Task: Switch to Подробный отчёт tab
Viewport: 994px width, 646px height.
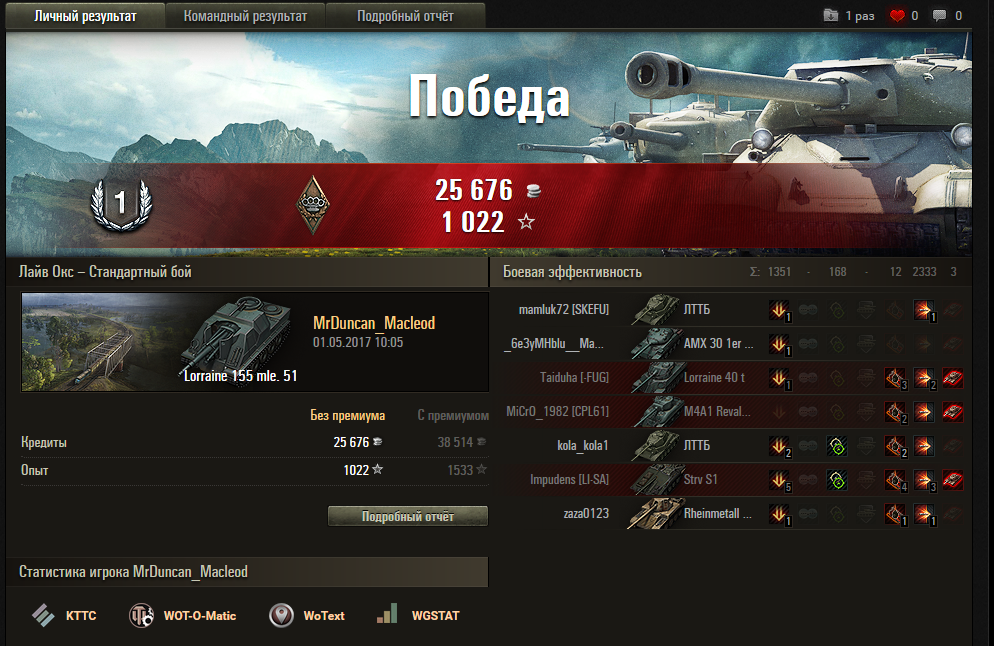Action: tap(405, 16)
